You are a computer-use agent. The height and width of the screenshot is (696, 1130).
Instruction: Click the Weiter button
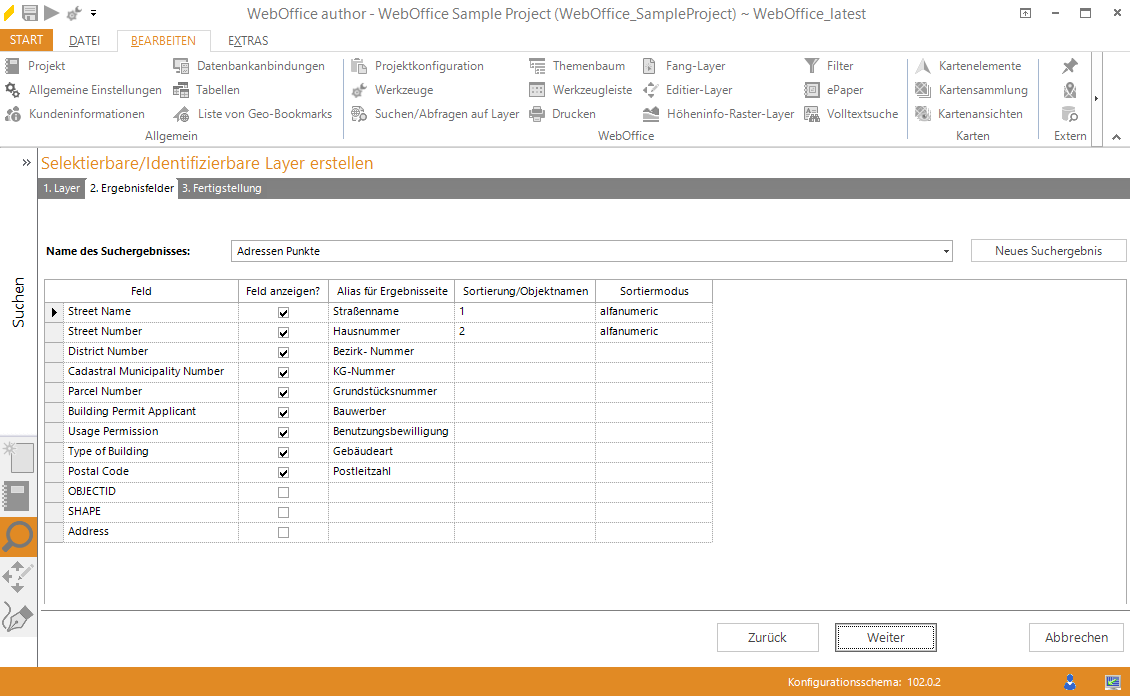tap(885, 637)
